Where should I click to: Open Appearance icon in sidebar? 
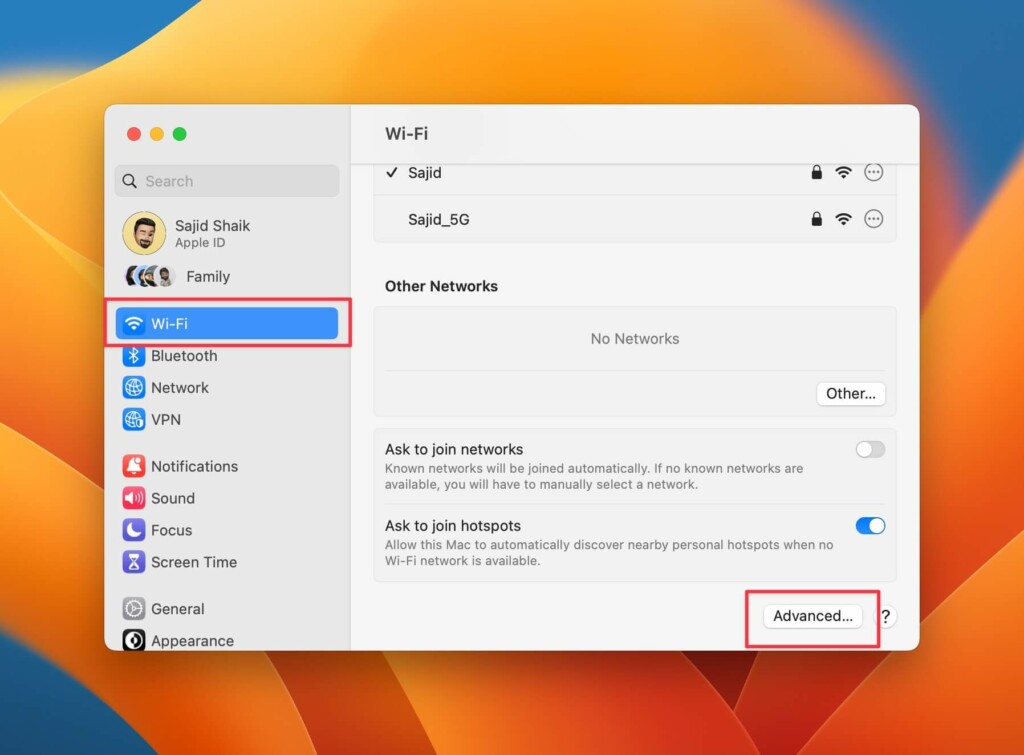pos(134,641)
